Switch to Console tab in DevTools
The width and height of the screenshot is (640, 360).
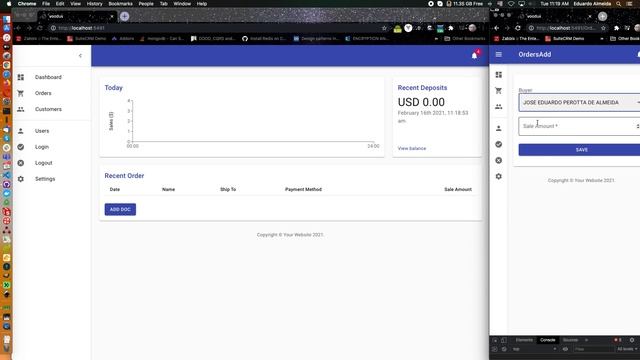point(548,340)
